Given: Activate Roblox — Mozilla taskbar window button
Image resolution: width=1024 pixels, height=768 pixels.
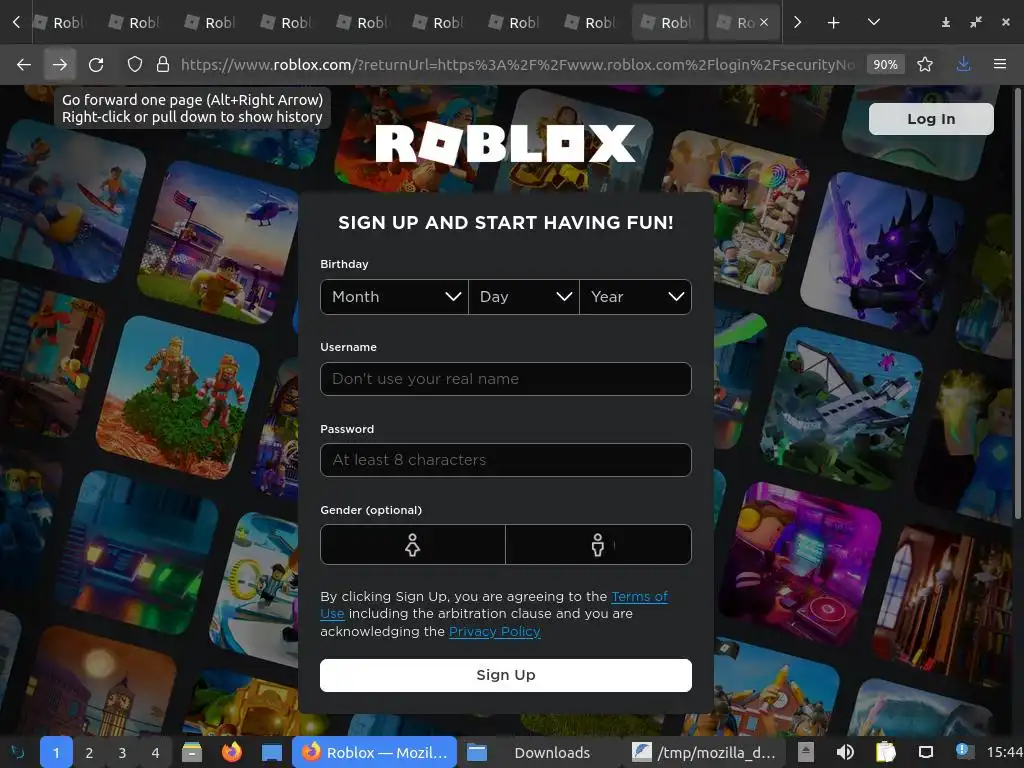Looking at the screenshot, I should coord(374,752).
